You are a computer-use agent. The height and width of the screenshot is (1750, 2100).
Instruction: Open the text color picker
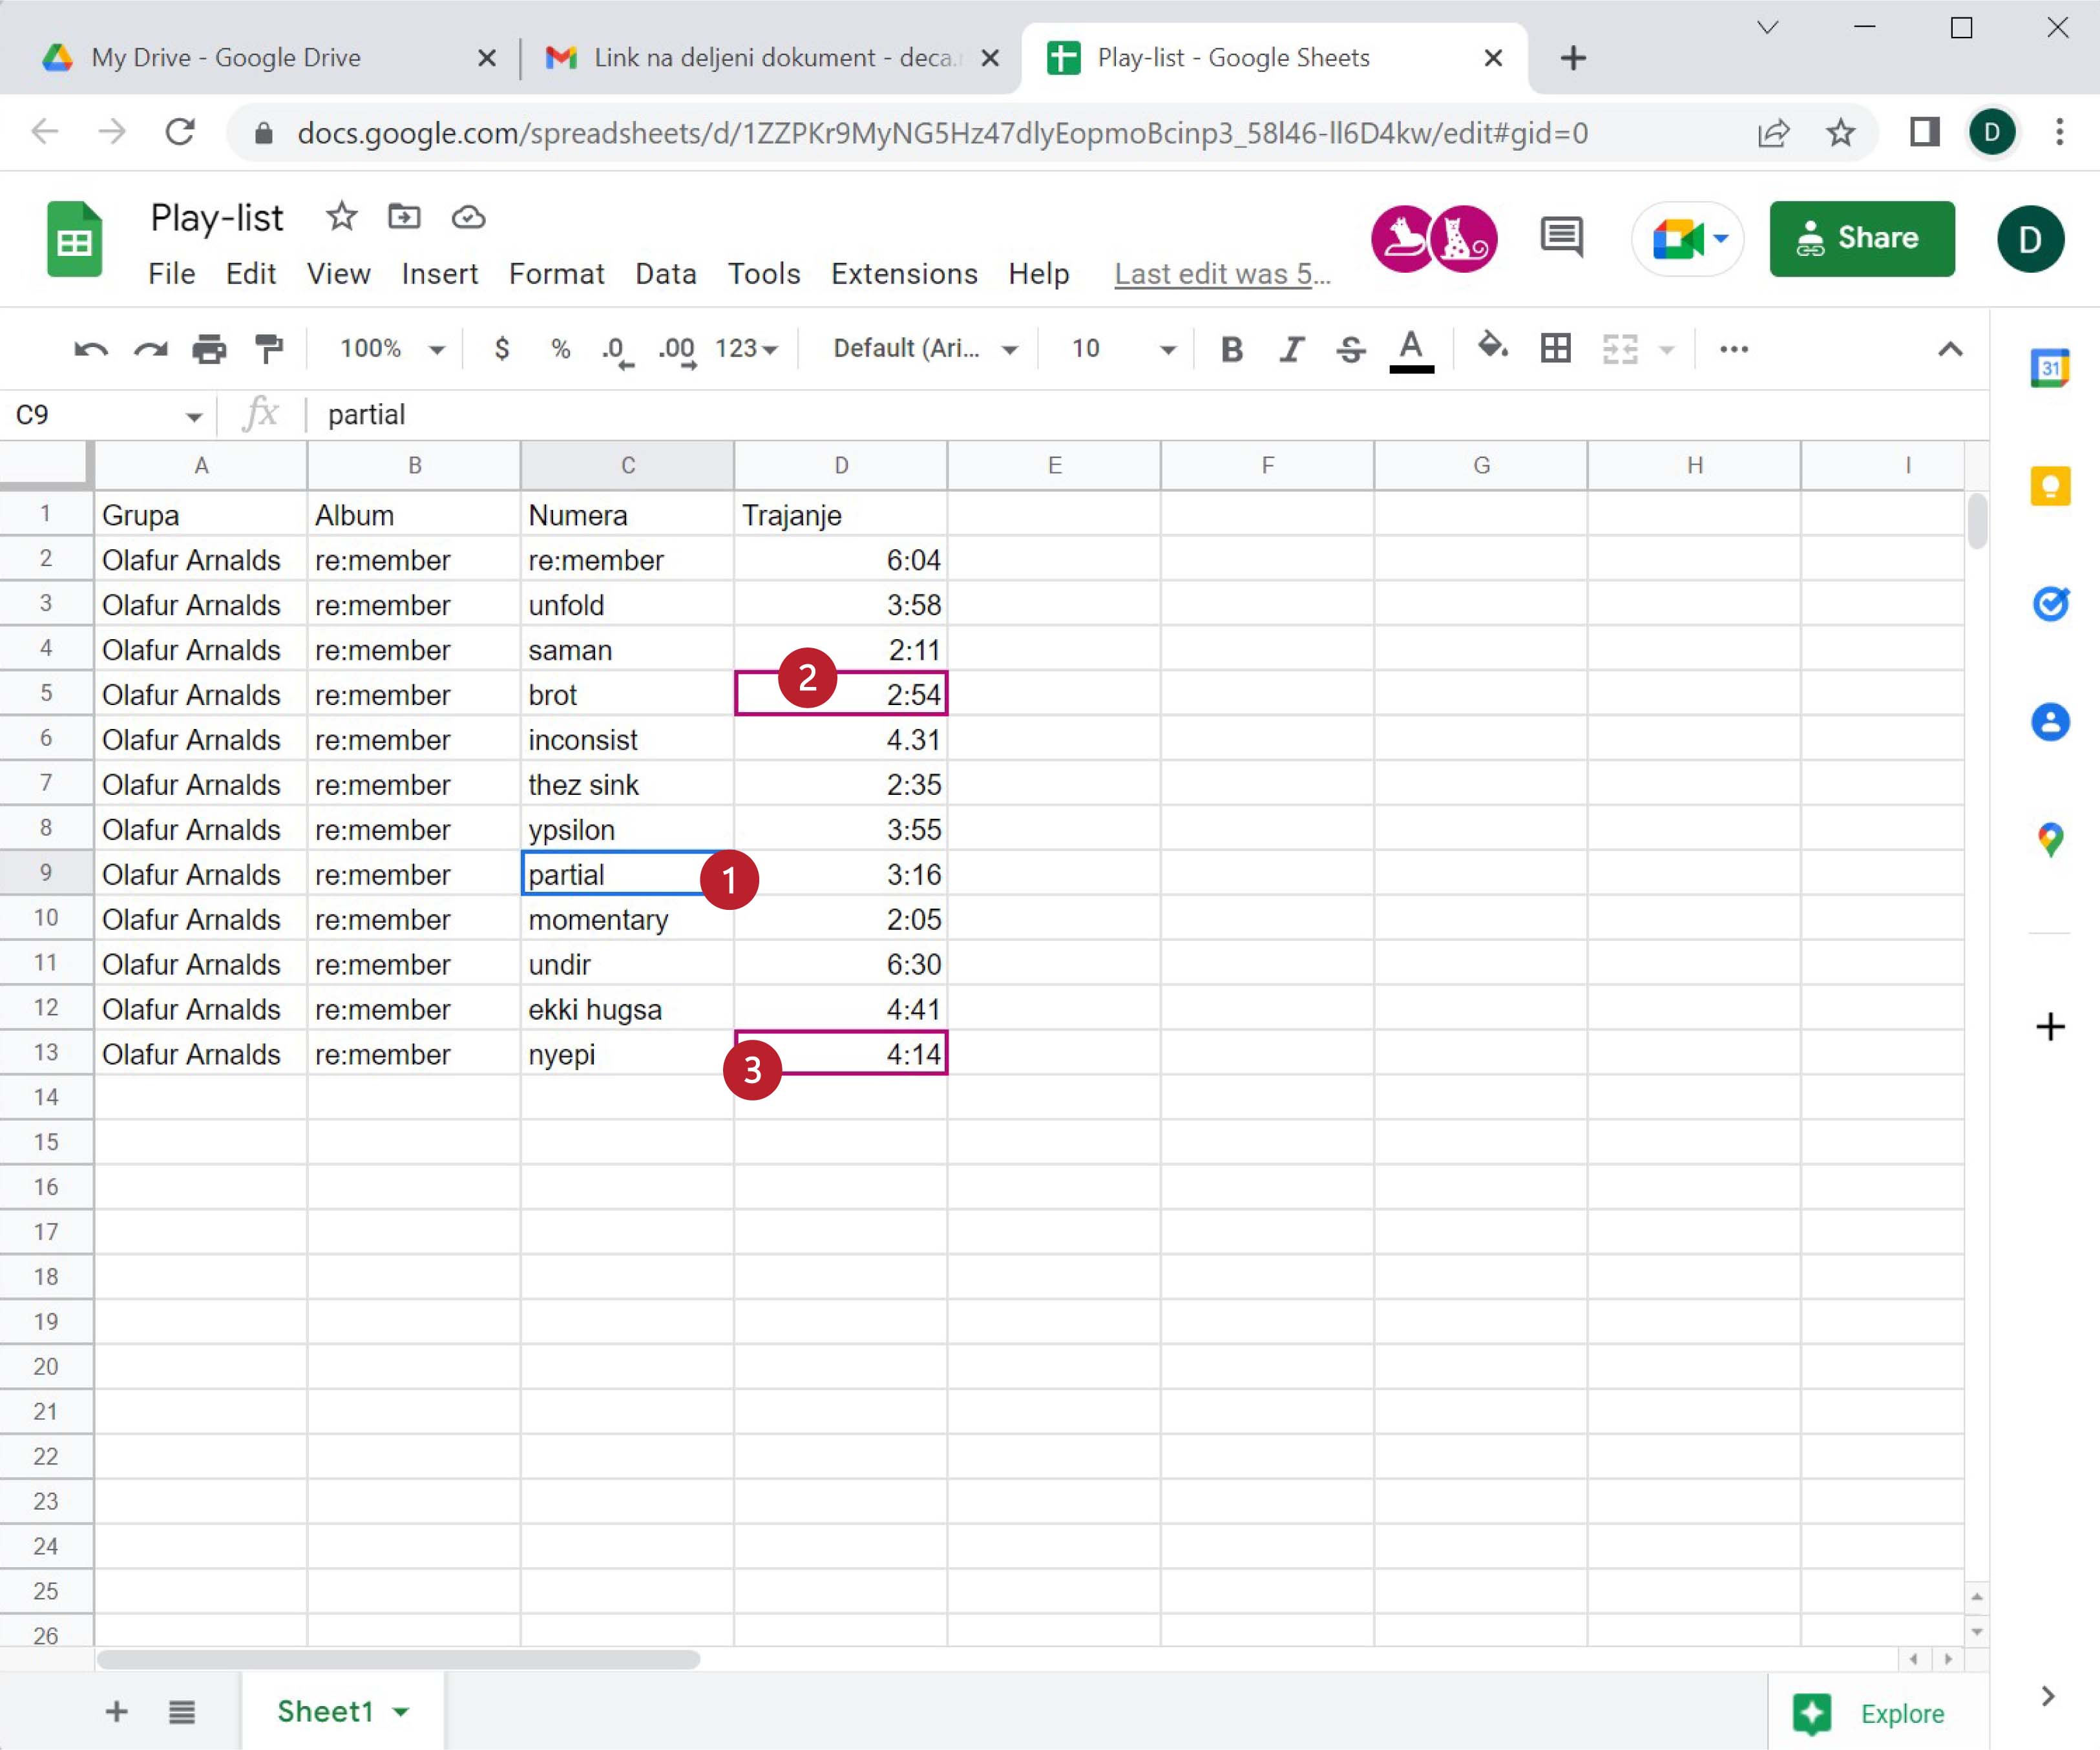tap(1411, 349)
